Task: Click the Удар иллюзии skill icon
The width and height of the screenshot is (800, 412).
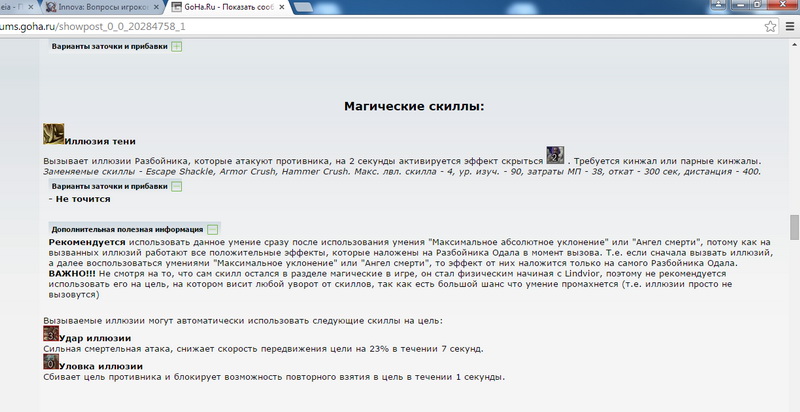Action: 51,334
